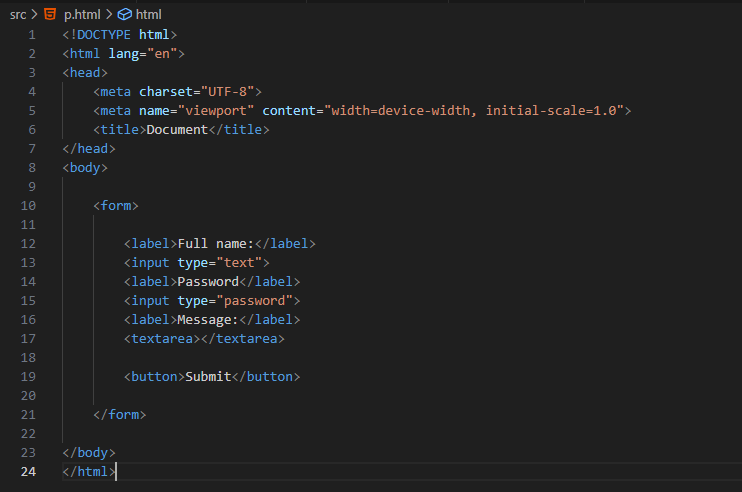Click line number 17 in the gutter

(28, 339)
